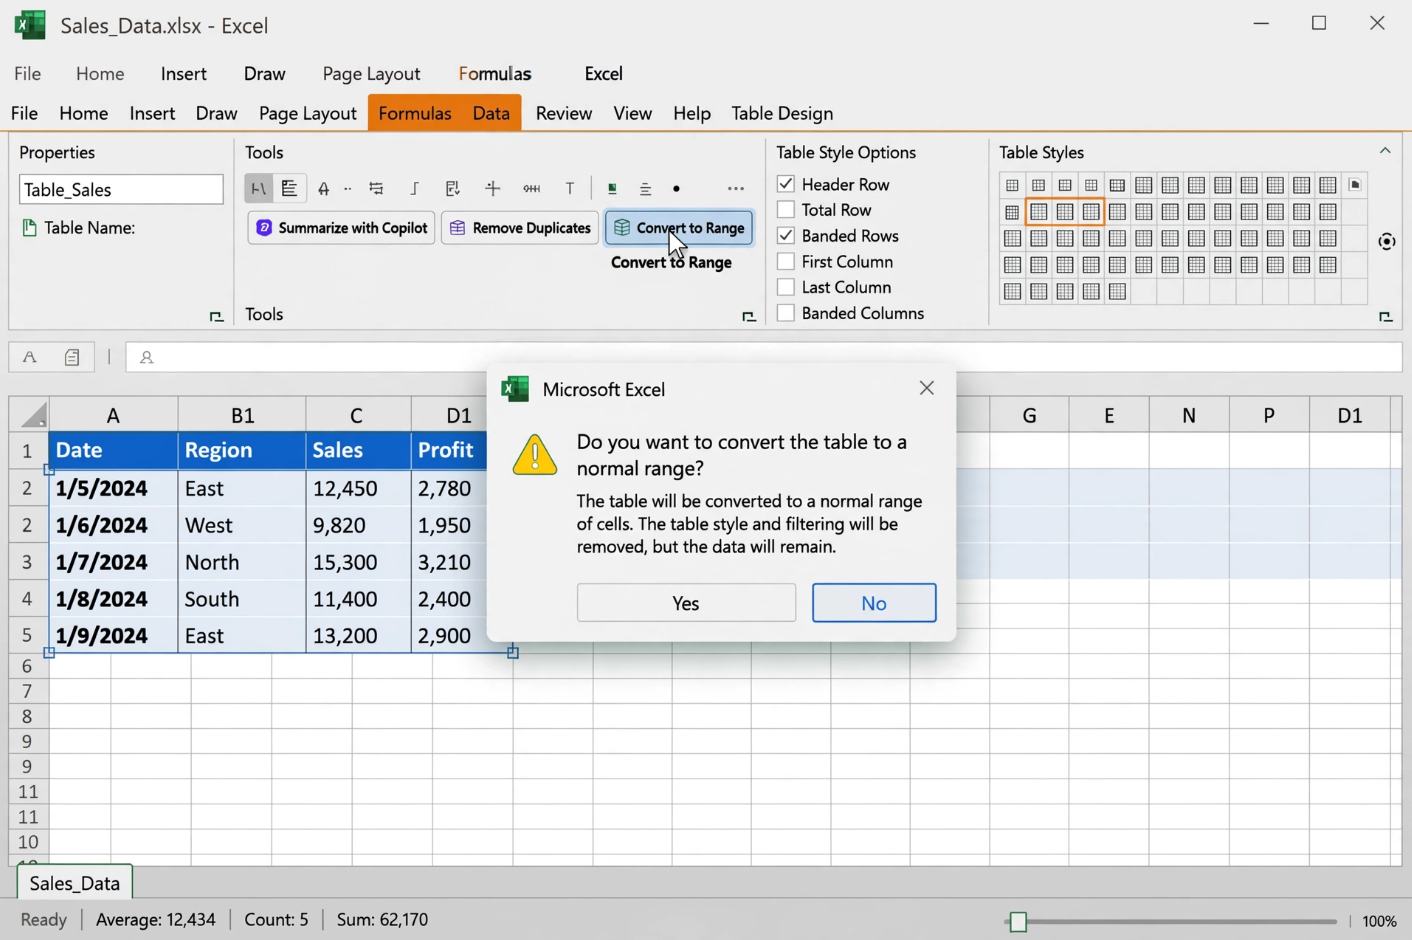The width and height of the screenshot is (1412, 940).
Task: Click the black dot icon in Tools
Action: (x=677, y=188)
